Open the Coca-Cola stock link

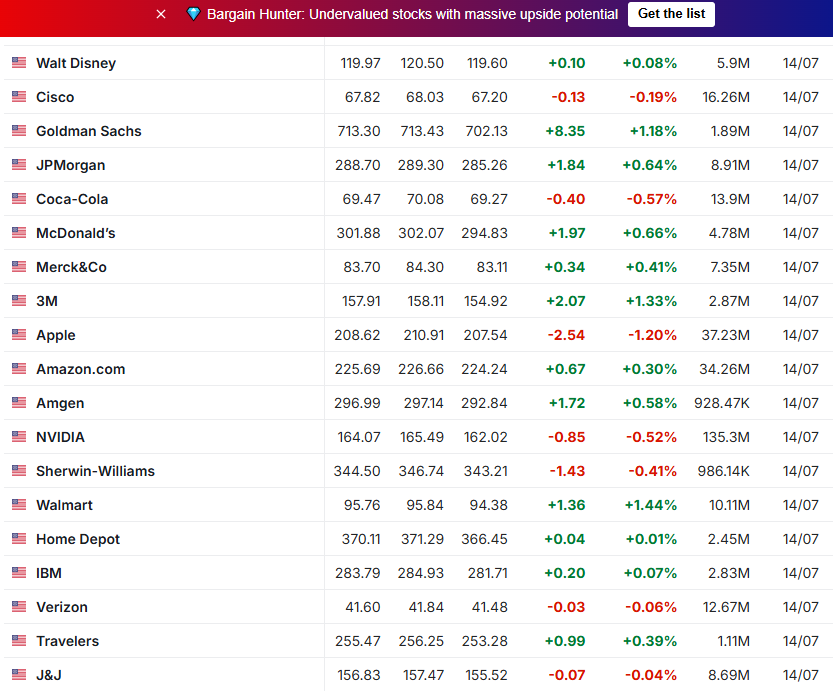pos(72,199)
